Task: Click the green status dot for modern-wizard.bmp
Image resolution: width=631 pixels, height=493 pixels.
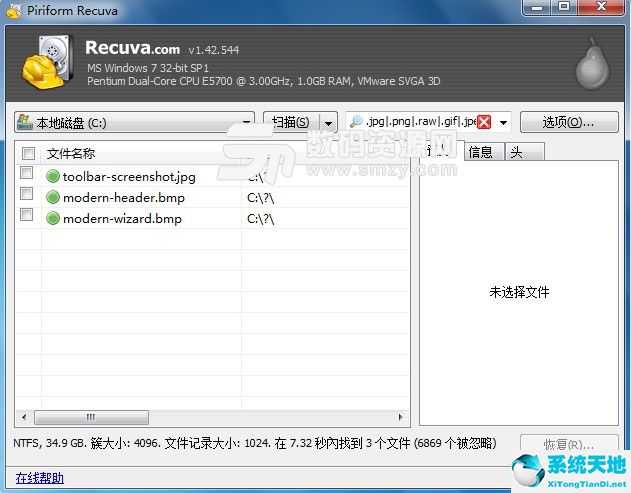Action: (53, 219)
